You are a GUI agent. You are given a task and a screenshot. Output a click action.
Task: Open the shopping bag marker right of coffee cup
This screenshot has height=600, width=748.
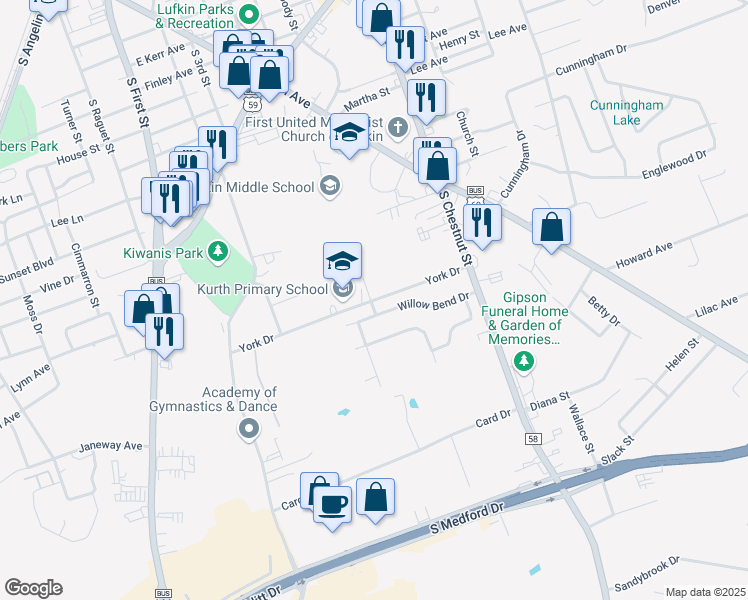375,497
